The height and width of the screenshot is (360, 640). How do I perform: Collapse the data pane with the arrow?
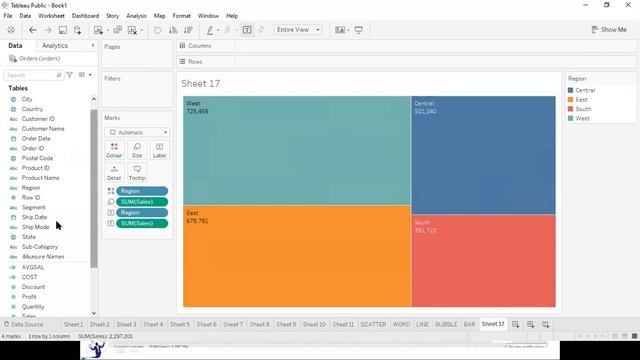pyautogui.click(x=93, y=46)
